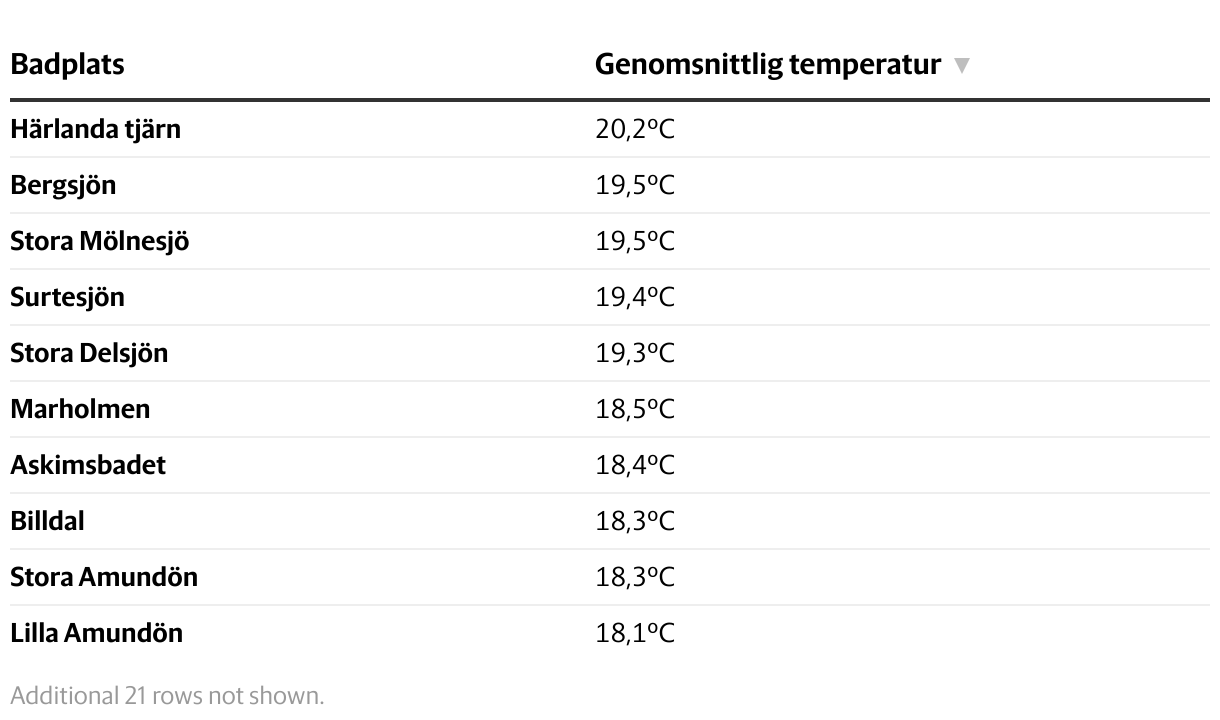Click the sort arrow beside Genomsnittlig temperatur
Viewport: 1220px width, 720px height.
click(962, 66)
